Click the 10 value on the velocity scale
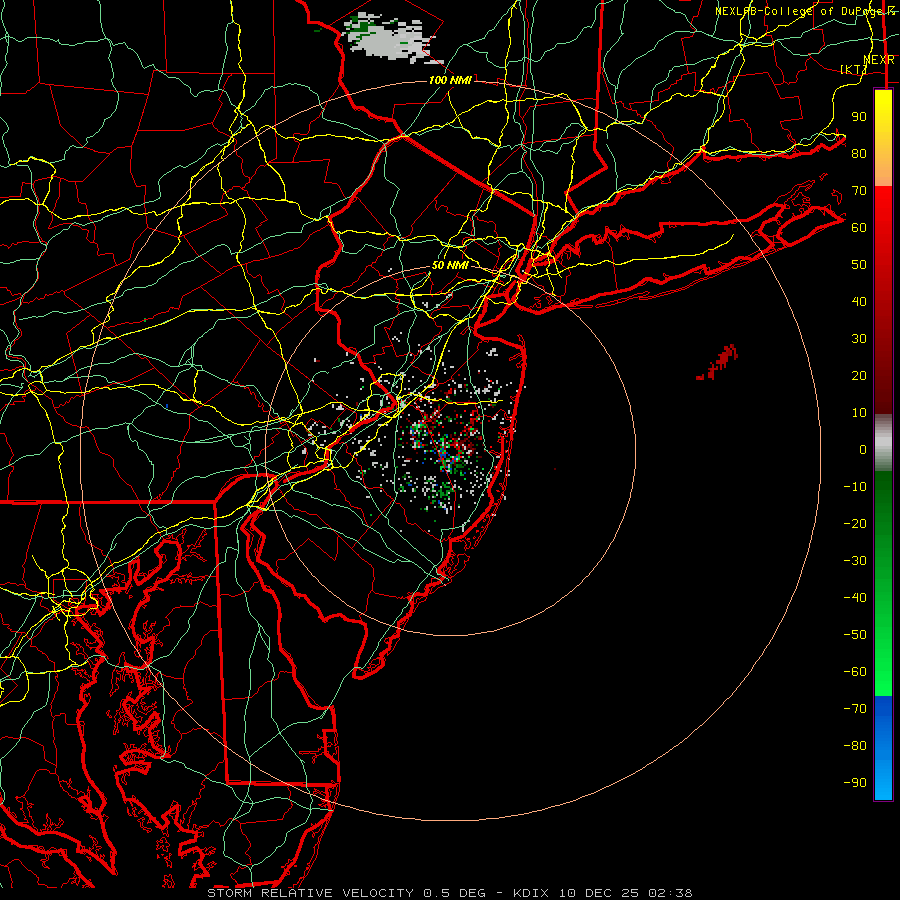 859,413
